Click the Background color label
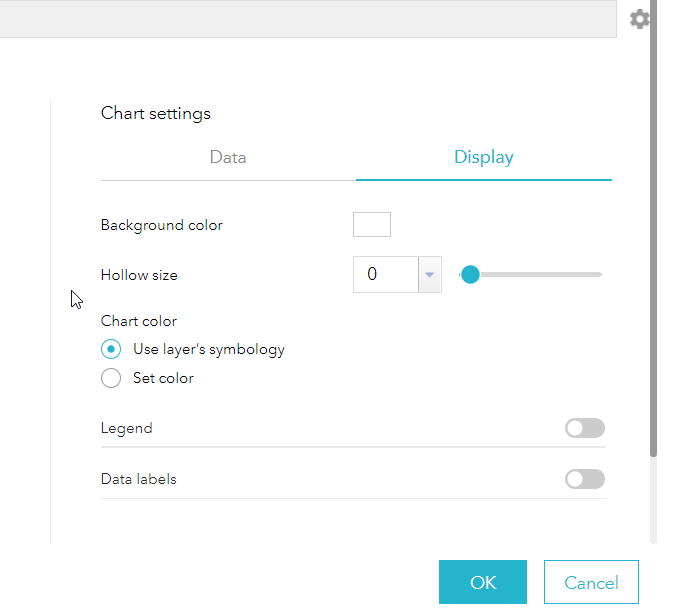Screen dimensions: 678x613 point(162,225)
